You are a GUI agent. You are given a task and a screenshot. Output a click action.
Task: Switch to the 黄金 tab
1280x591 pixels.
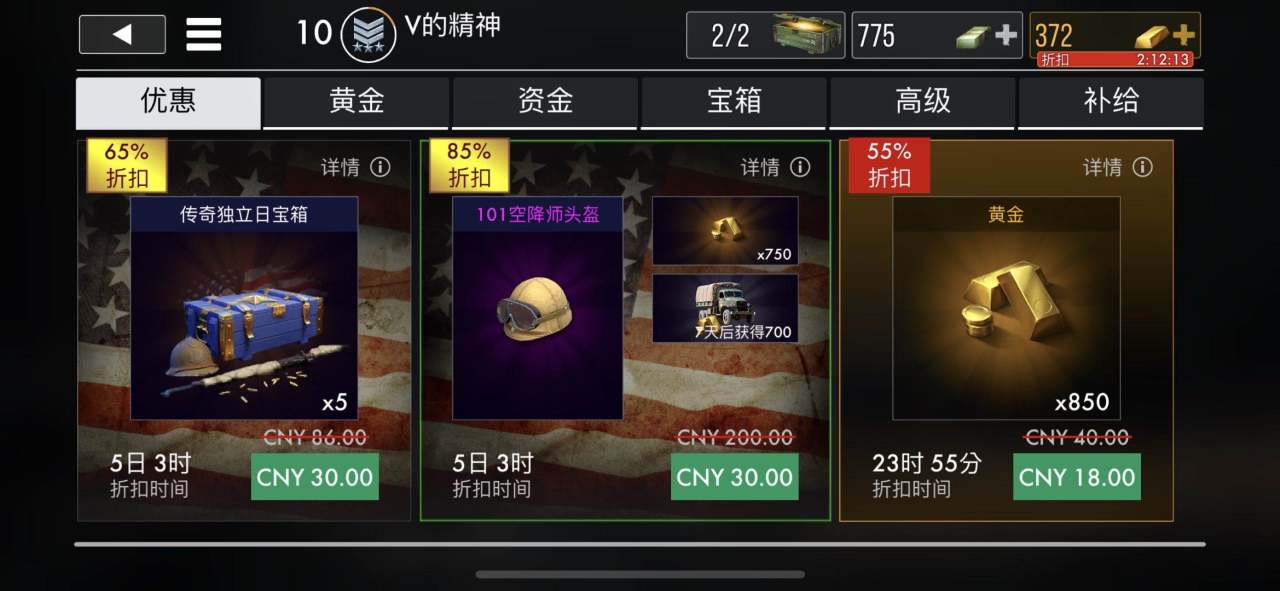[357, 102]
